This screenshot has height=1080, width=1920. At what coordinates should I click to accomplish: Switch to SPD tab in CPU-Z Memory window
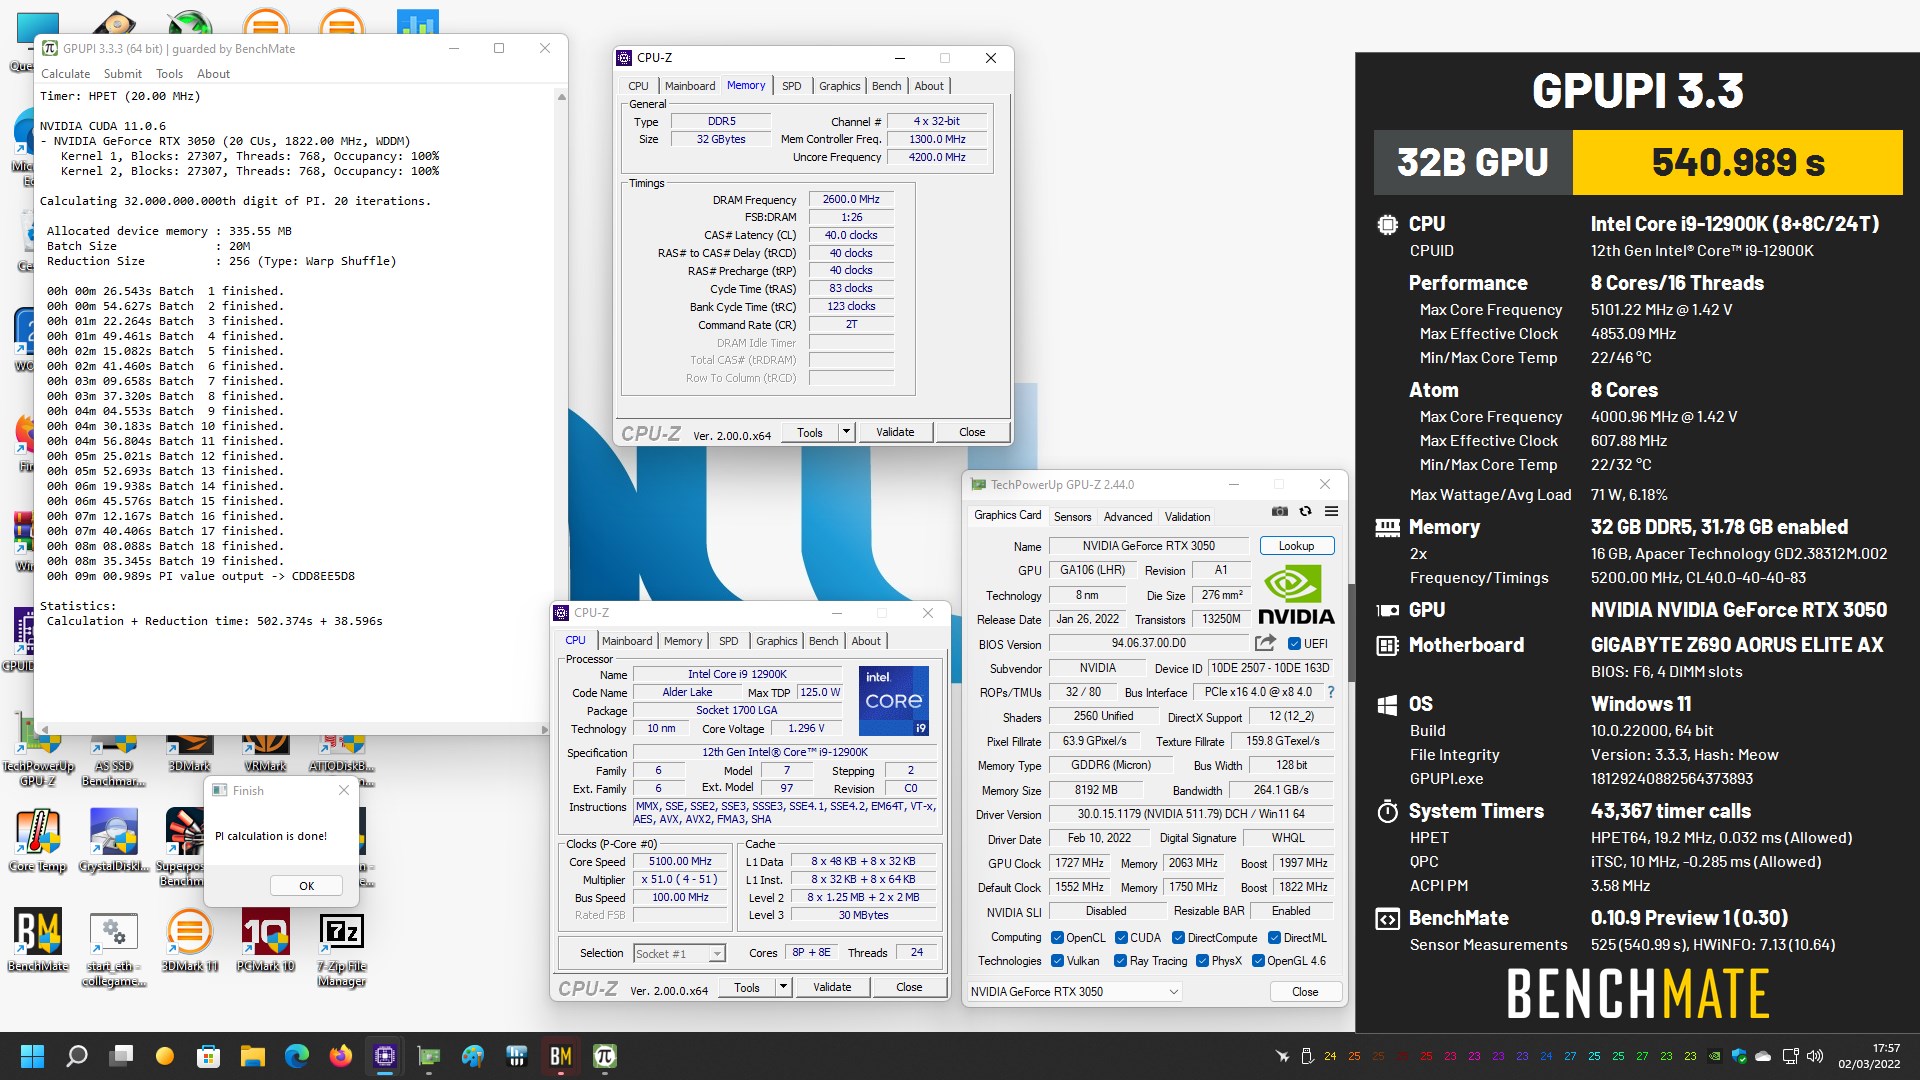pyautogui.click(x=791, y=86)
